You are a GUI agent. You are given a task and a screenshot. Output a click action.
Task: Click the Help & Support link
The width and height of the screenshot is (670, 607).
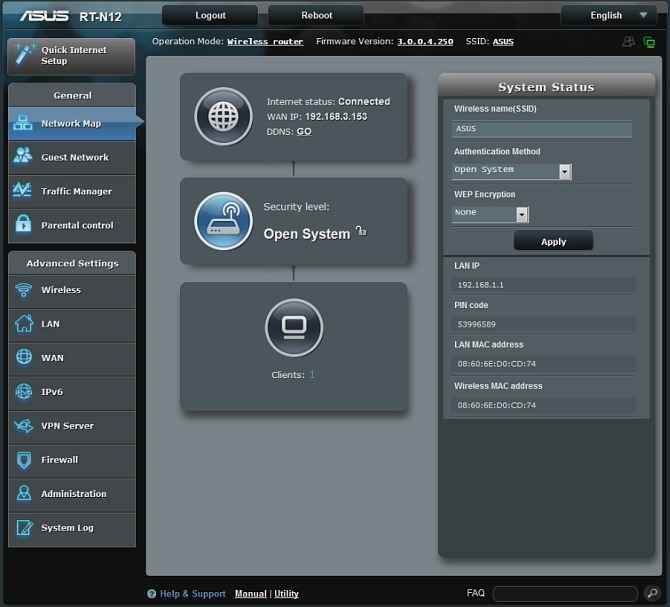click(x=192, y=594)
